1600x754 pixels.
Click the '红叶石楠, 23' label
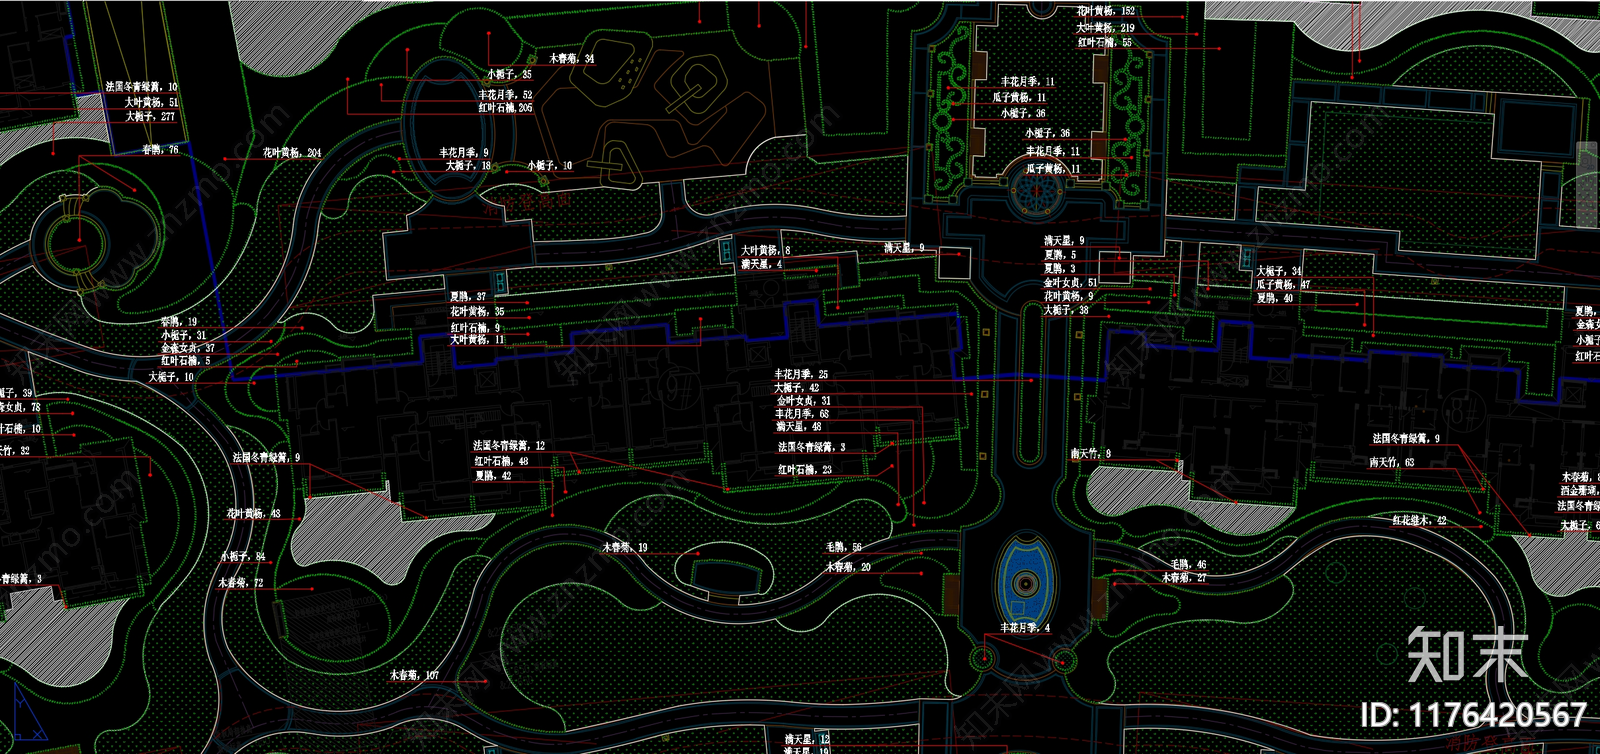[806, 469]
